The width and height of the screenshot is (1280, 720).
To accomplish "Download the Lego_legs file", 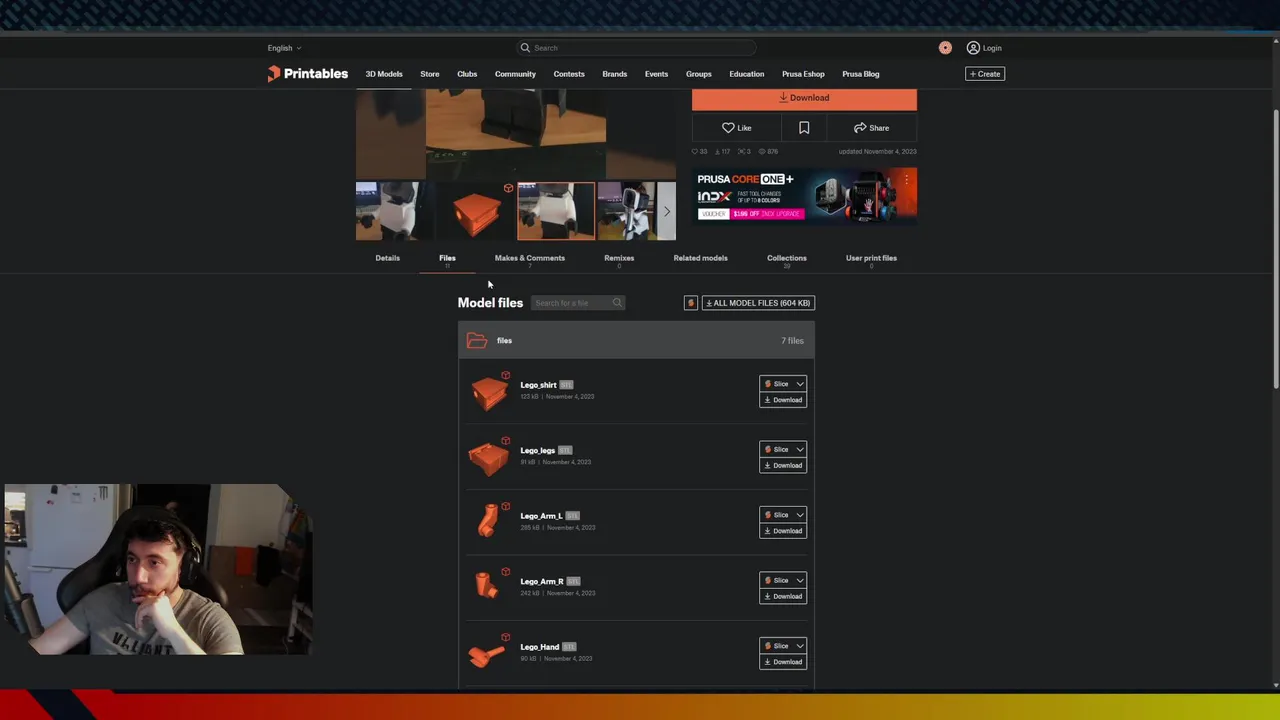I will tap(783, 465).
